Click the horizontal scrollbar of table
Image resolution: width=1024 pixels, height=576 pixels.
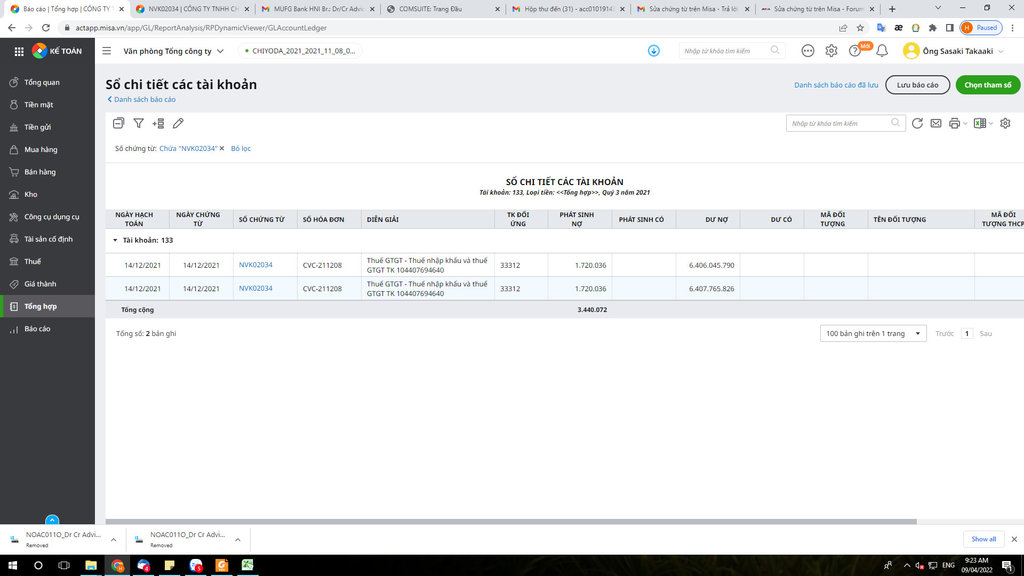[511, 521]
